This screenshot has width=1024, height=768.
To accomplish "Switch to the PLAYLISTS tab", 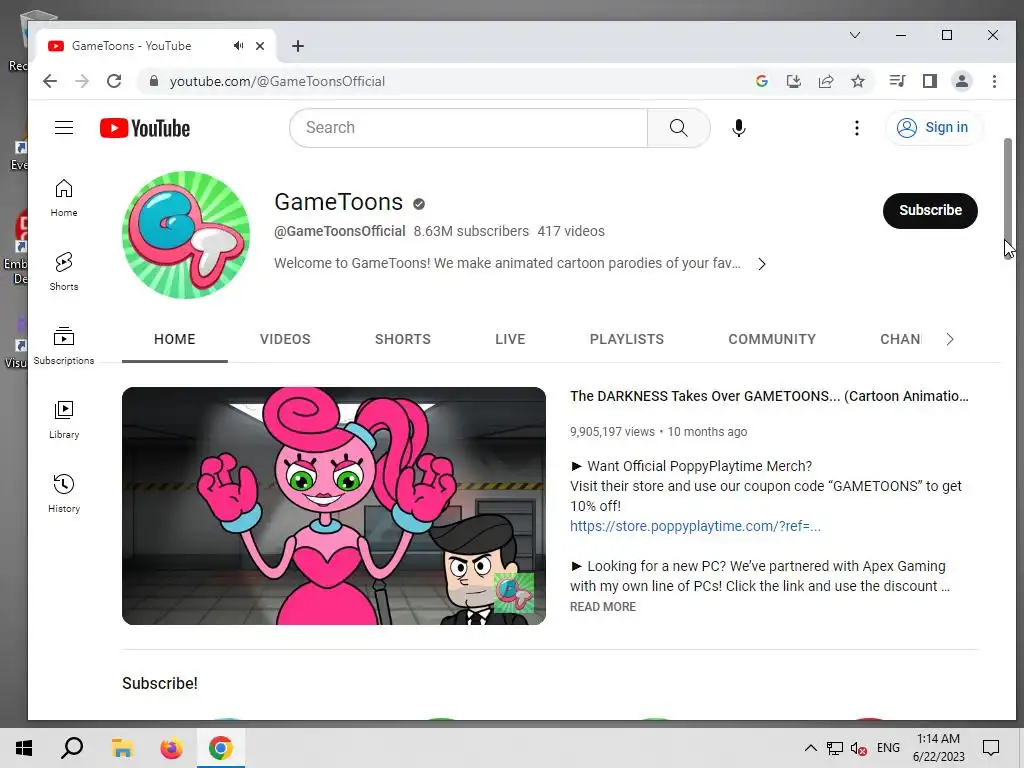I will coord(627,340).
